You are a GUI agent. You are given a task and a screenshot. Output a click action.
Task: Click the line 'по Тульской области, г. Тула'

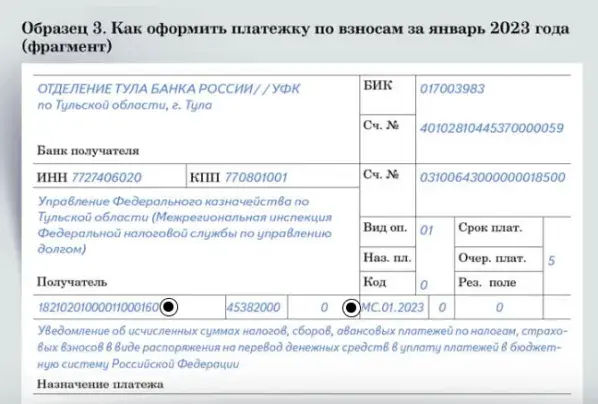pos(124,105)
